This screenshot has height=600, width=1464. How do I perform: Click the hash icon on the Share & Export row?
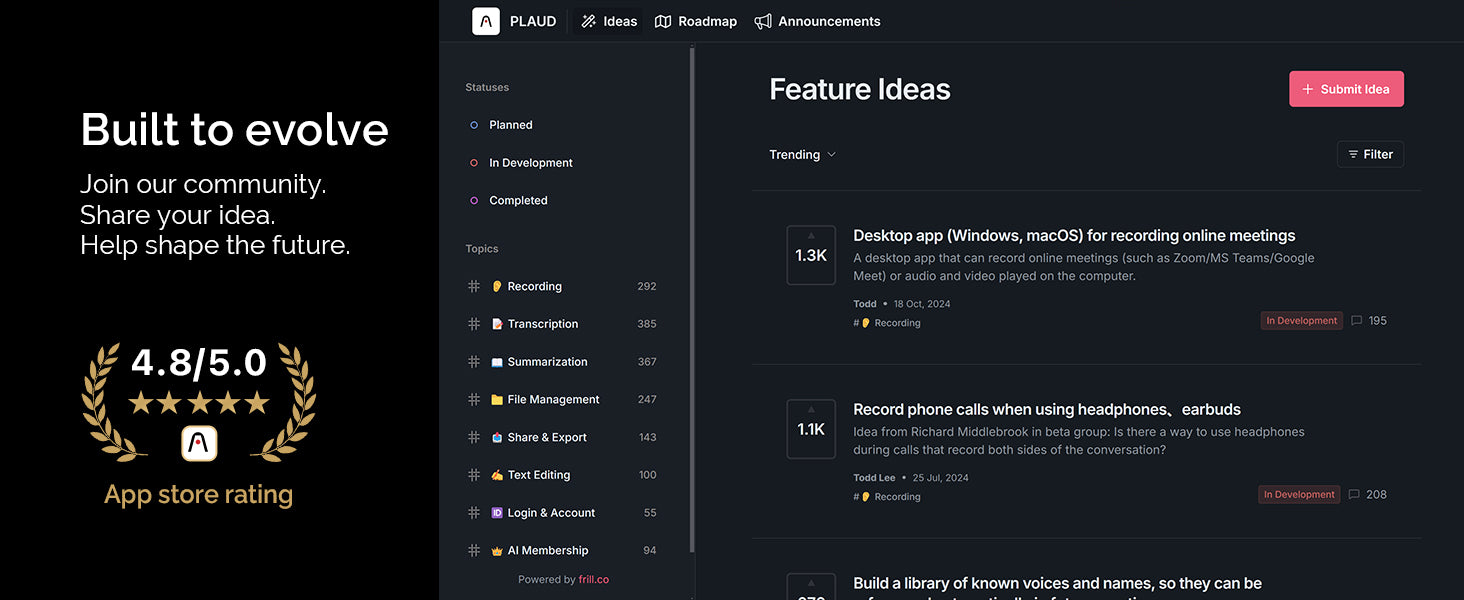[474, 437]
